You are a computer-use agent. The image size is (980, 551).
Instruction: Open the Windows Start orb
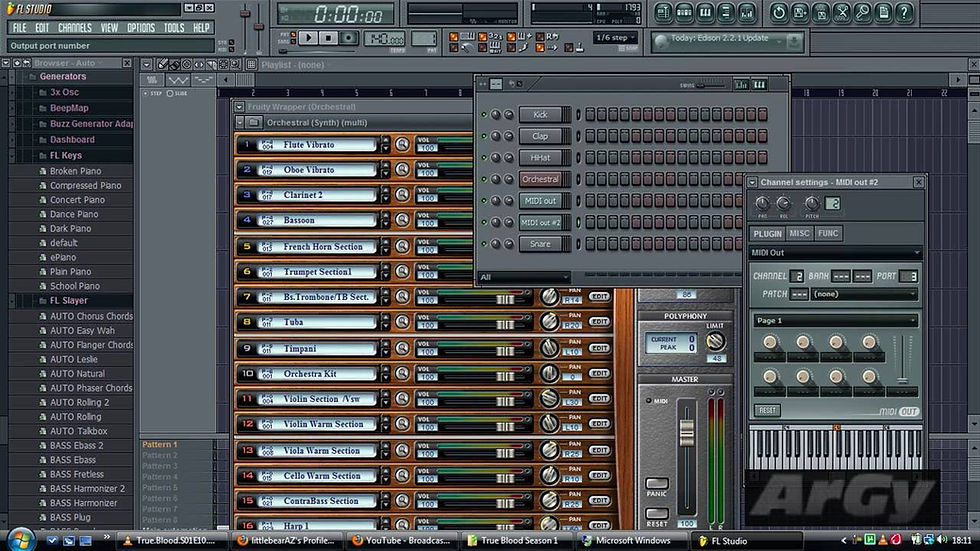point(21,539)
